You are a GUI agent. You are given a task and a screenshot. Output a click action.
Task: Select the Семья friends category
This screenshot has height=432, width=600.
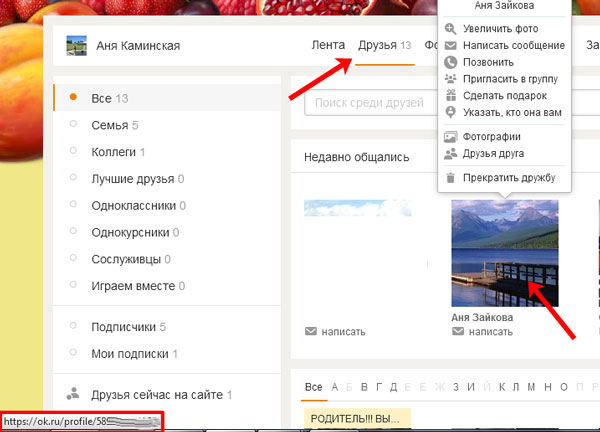(x=108, y=125)
